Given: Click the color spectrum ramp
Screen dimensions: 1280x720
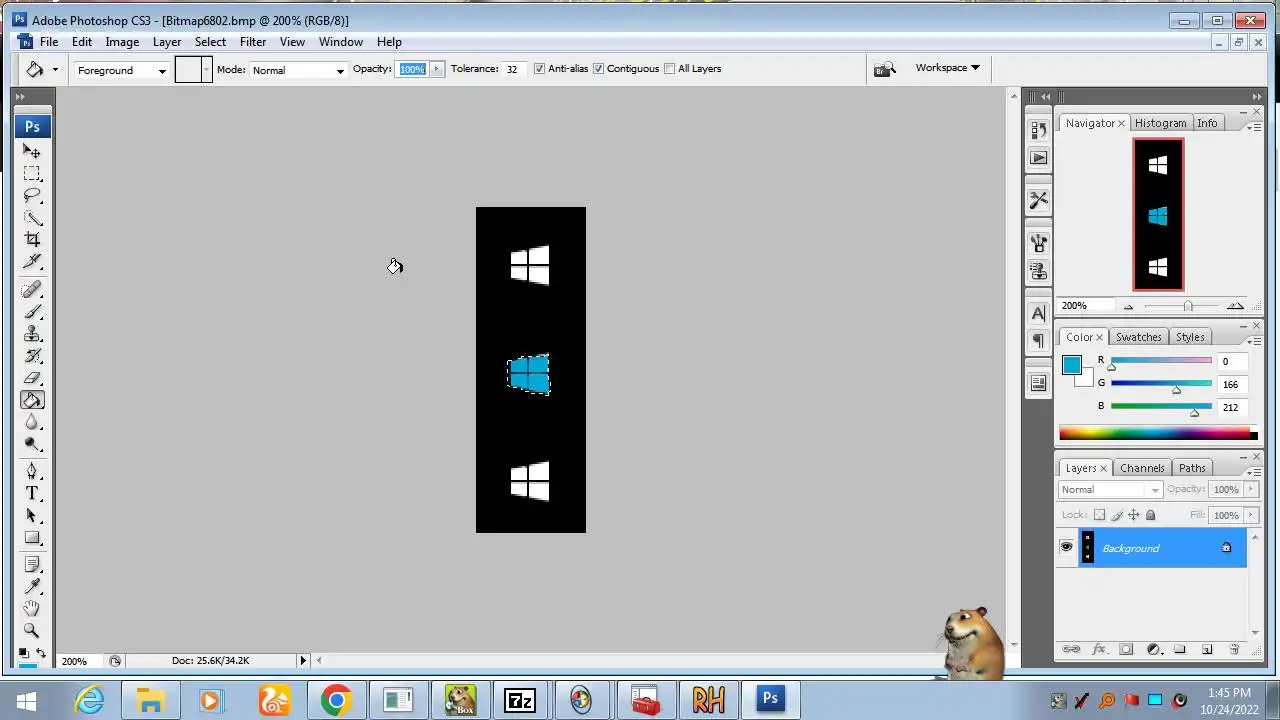Looking at the screenshot, I should (1158, 433).
